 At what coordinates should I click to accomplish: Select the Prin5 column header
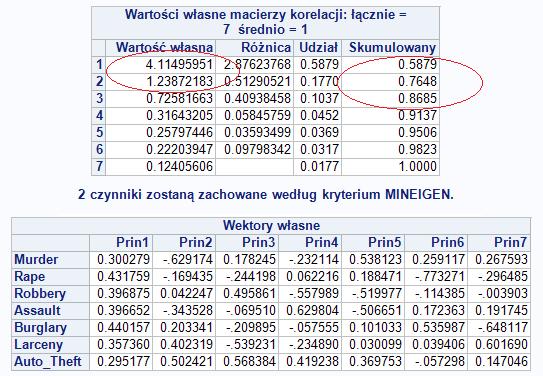[x=384, y=242]
